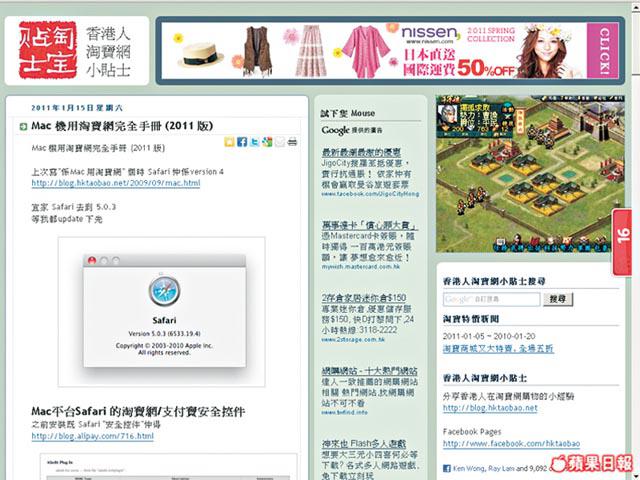This screenshot has width=640, height=480.
Task: Click the mywish.mastercard.com.hk ad URL
Action: 360,267
